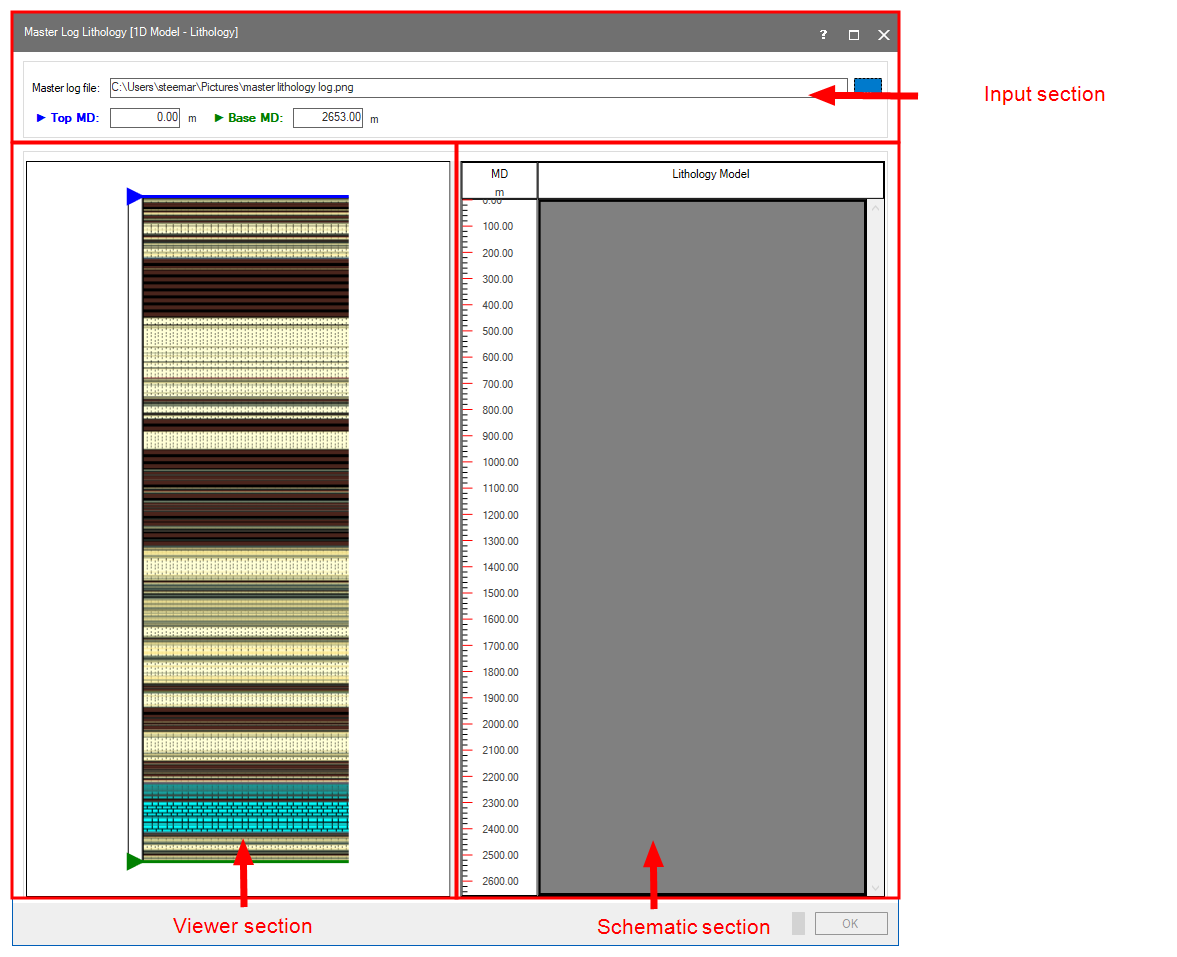
Task: Click the scrollbar down arrow beside Lithology Model
Action: pyautogui.click(x=876, y=887)
